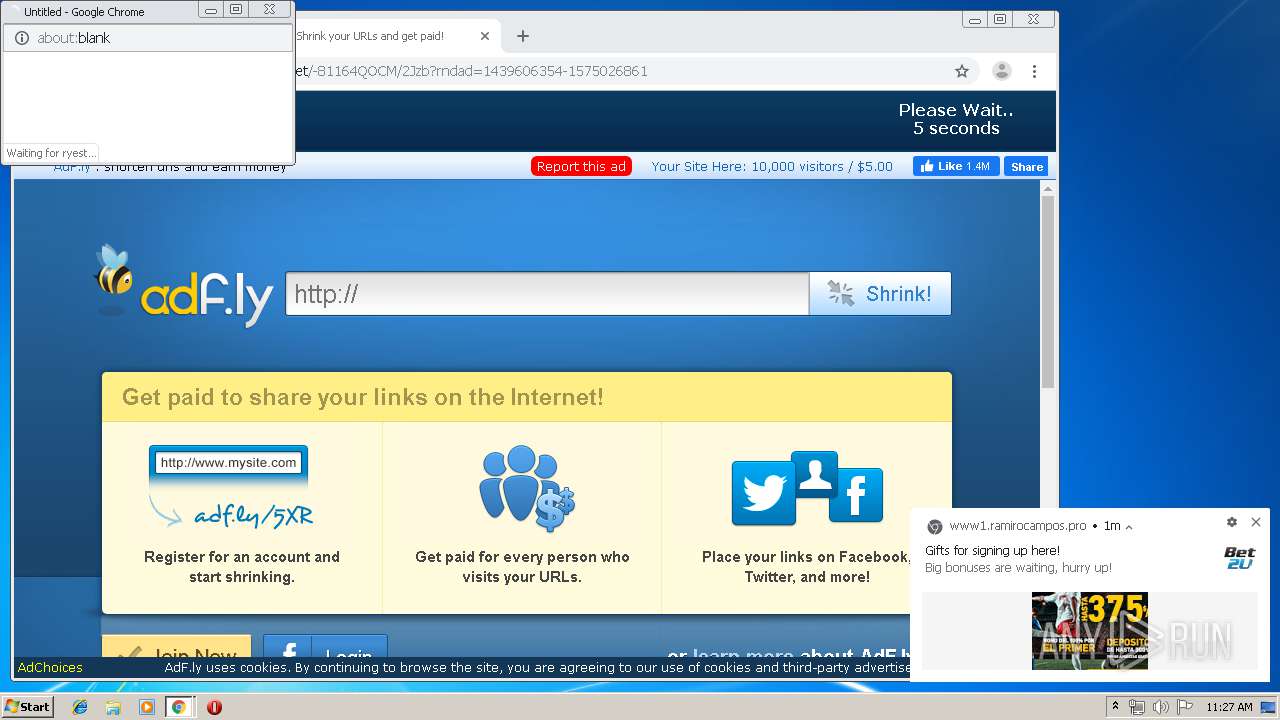
Task: Click the Facebook f icon in graphic
Action: point(856,494)
